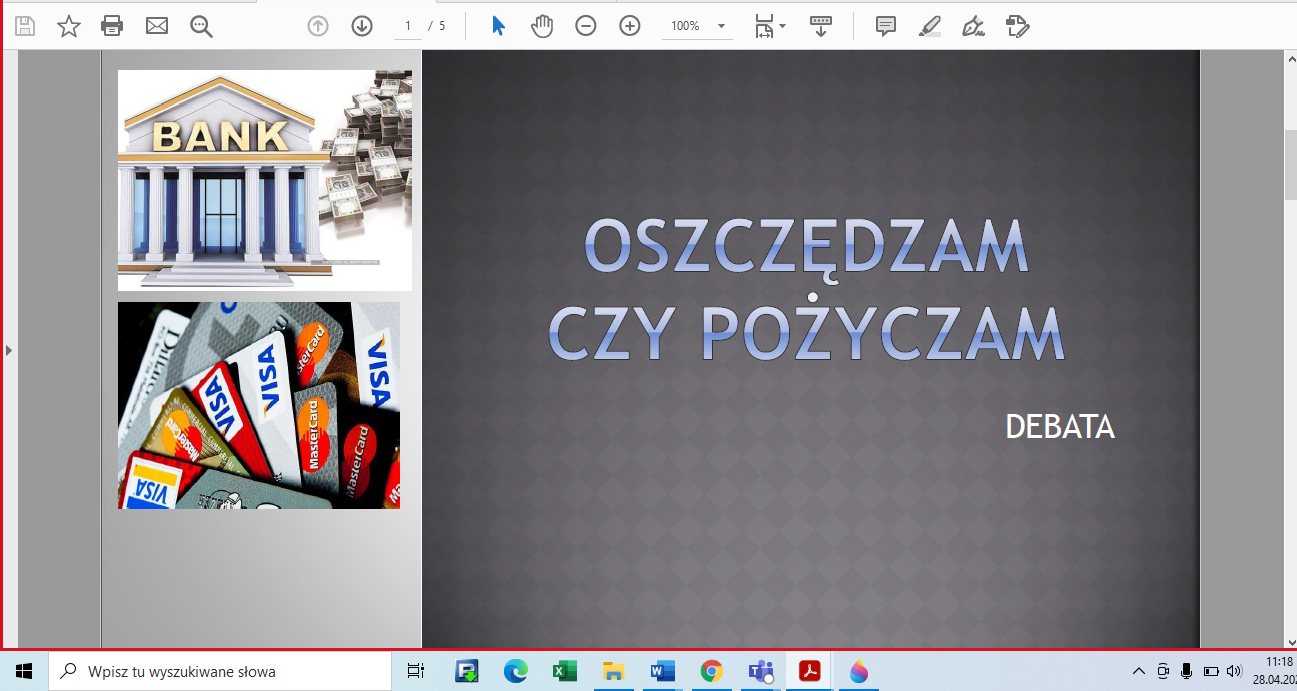Select the highlight text tool
This screenshot has width=1297, height=691.
[929, 26]
